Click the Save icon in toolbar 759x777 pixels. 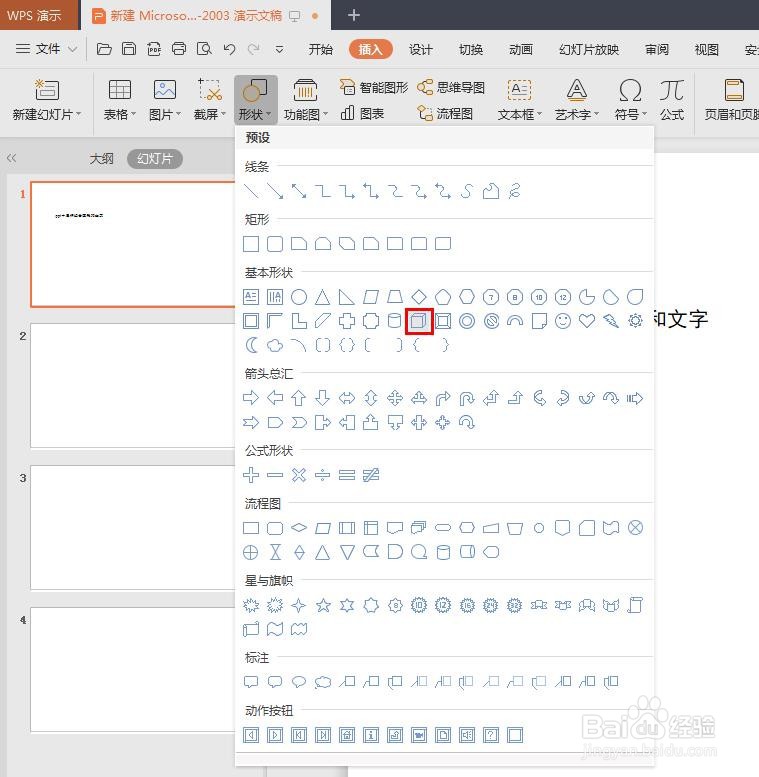(129, 49)
